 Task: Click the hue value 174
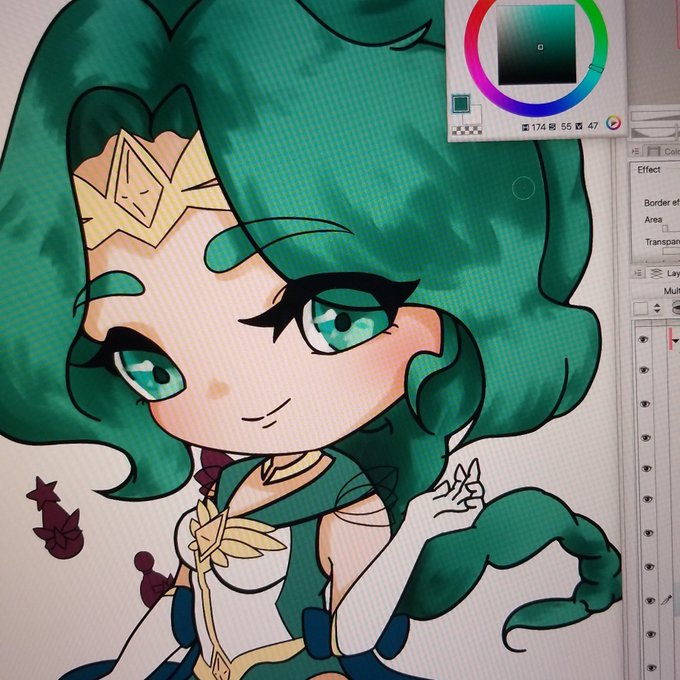538,127
